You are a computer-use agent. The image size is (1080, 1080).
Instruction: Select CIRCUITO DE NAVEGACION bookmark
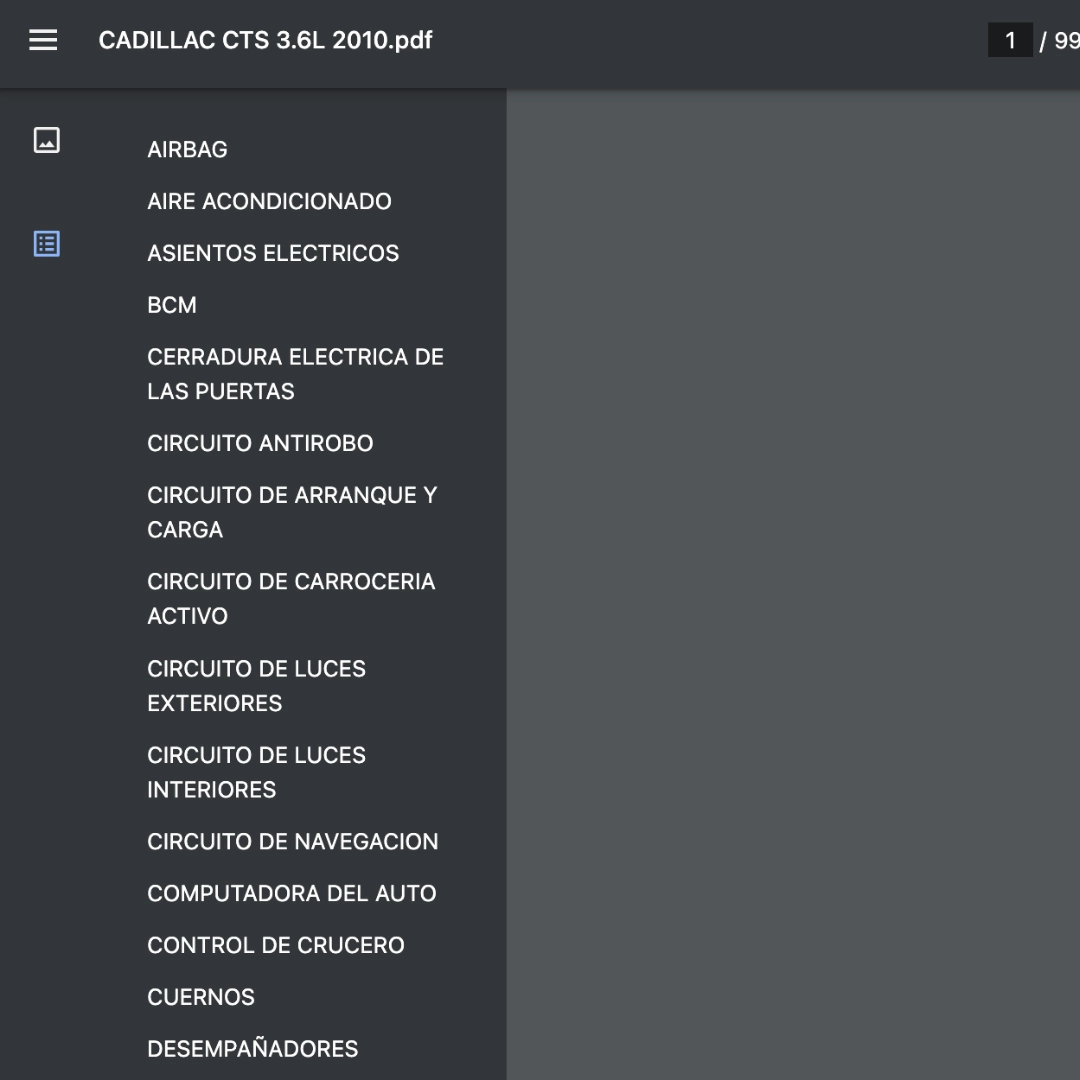[293, 842]
